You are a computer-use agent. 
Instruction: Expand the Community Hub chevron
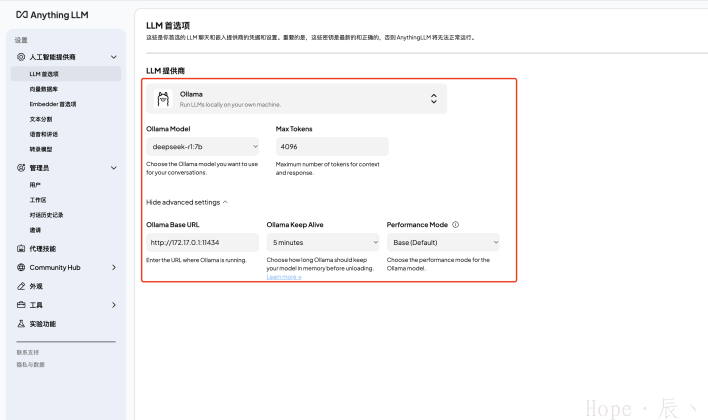114,267
